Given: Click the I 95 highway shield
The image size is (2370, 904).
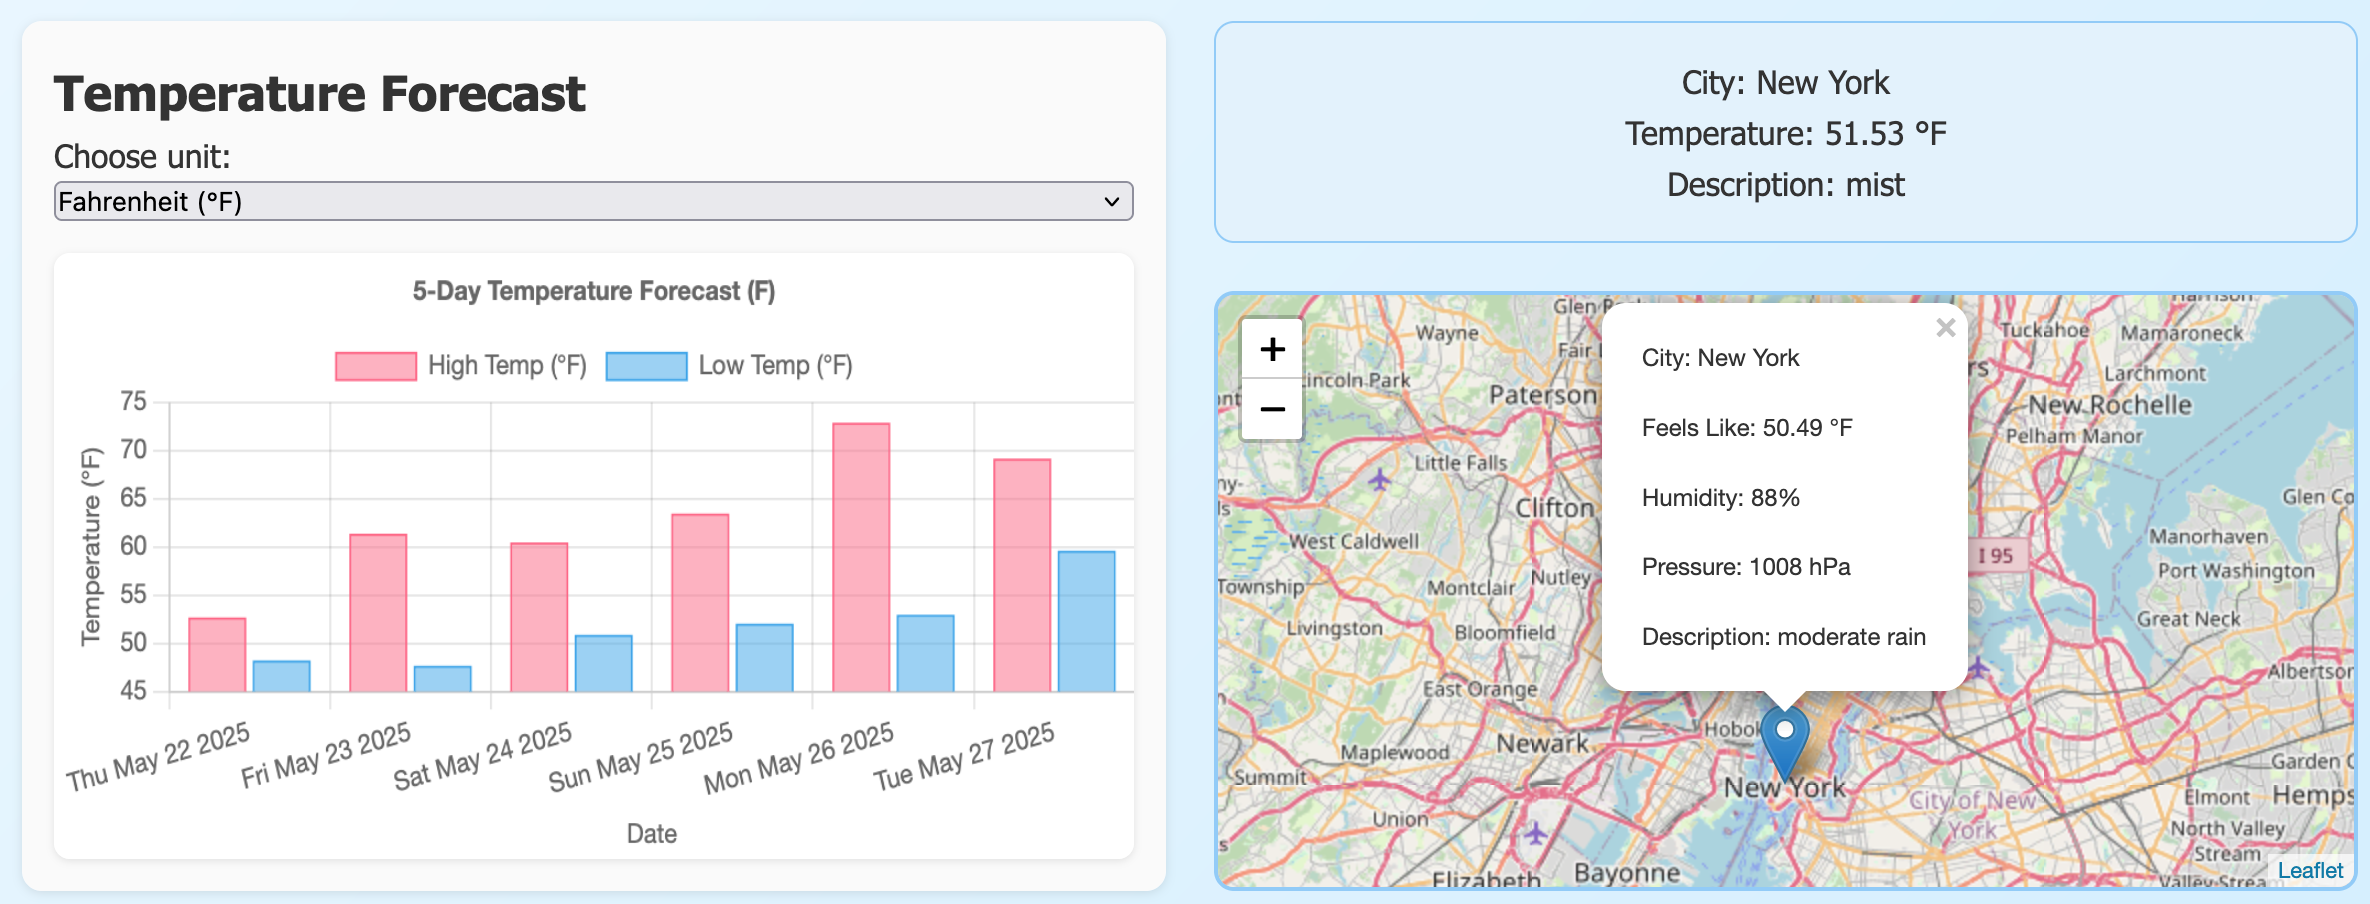Looking at the screenshot, I should pos(1996,556).
